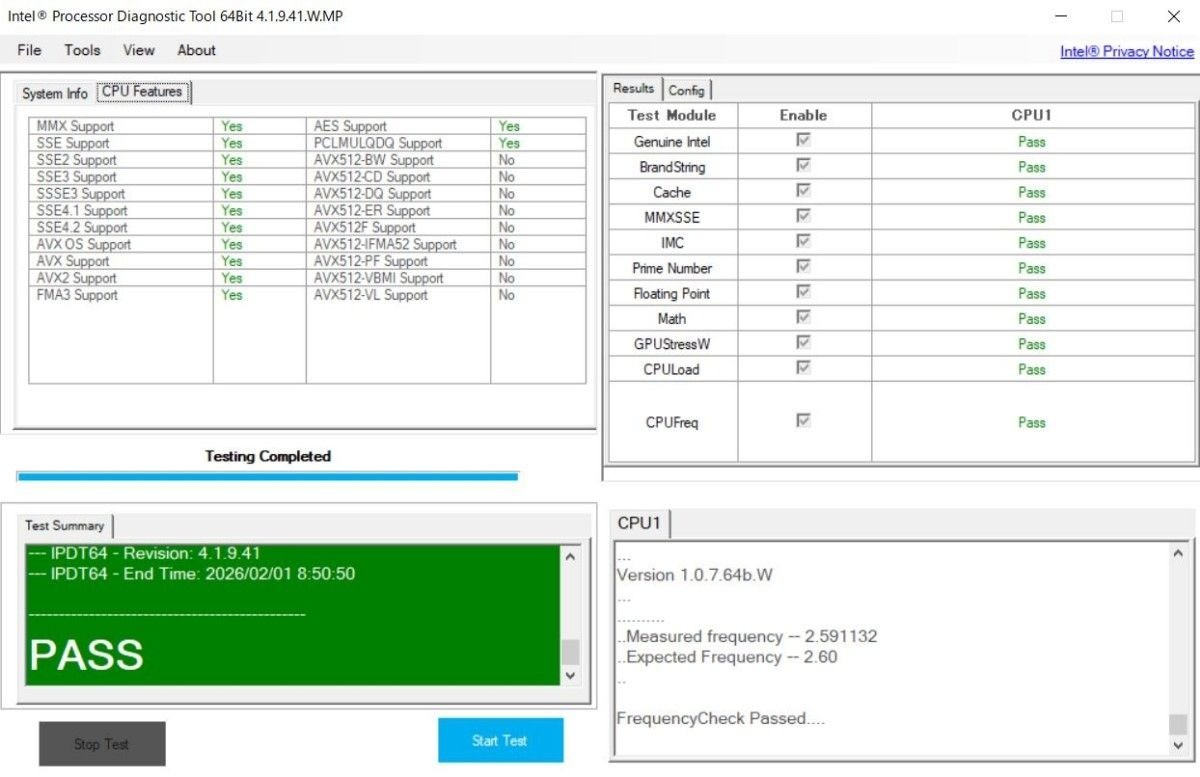This screenshot has width=1200, height=777.
Task: Switch to the Config tab
Action: 687,90
